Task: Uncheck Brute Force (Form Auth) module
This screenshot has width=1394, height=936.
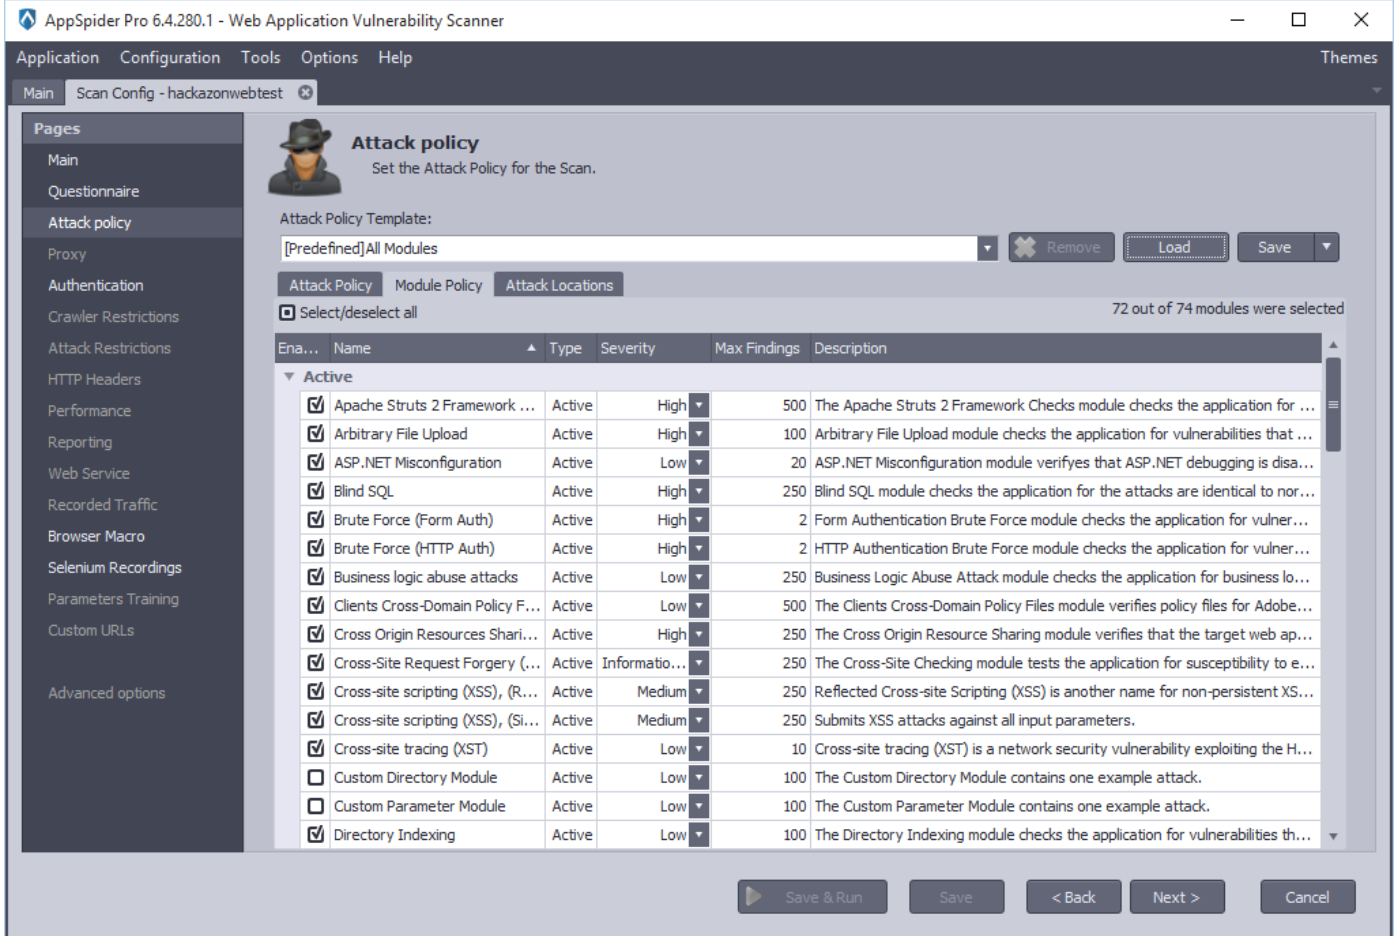Action: pos(316,520)
